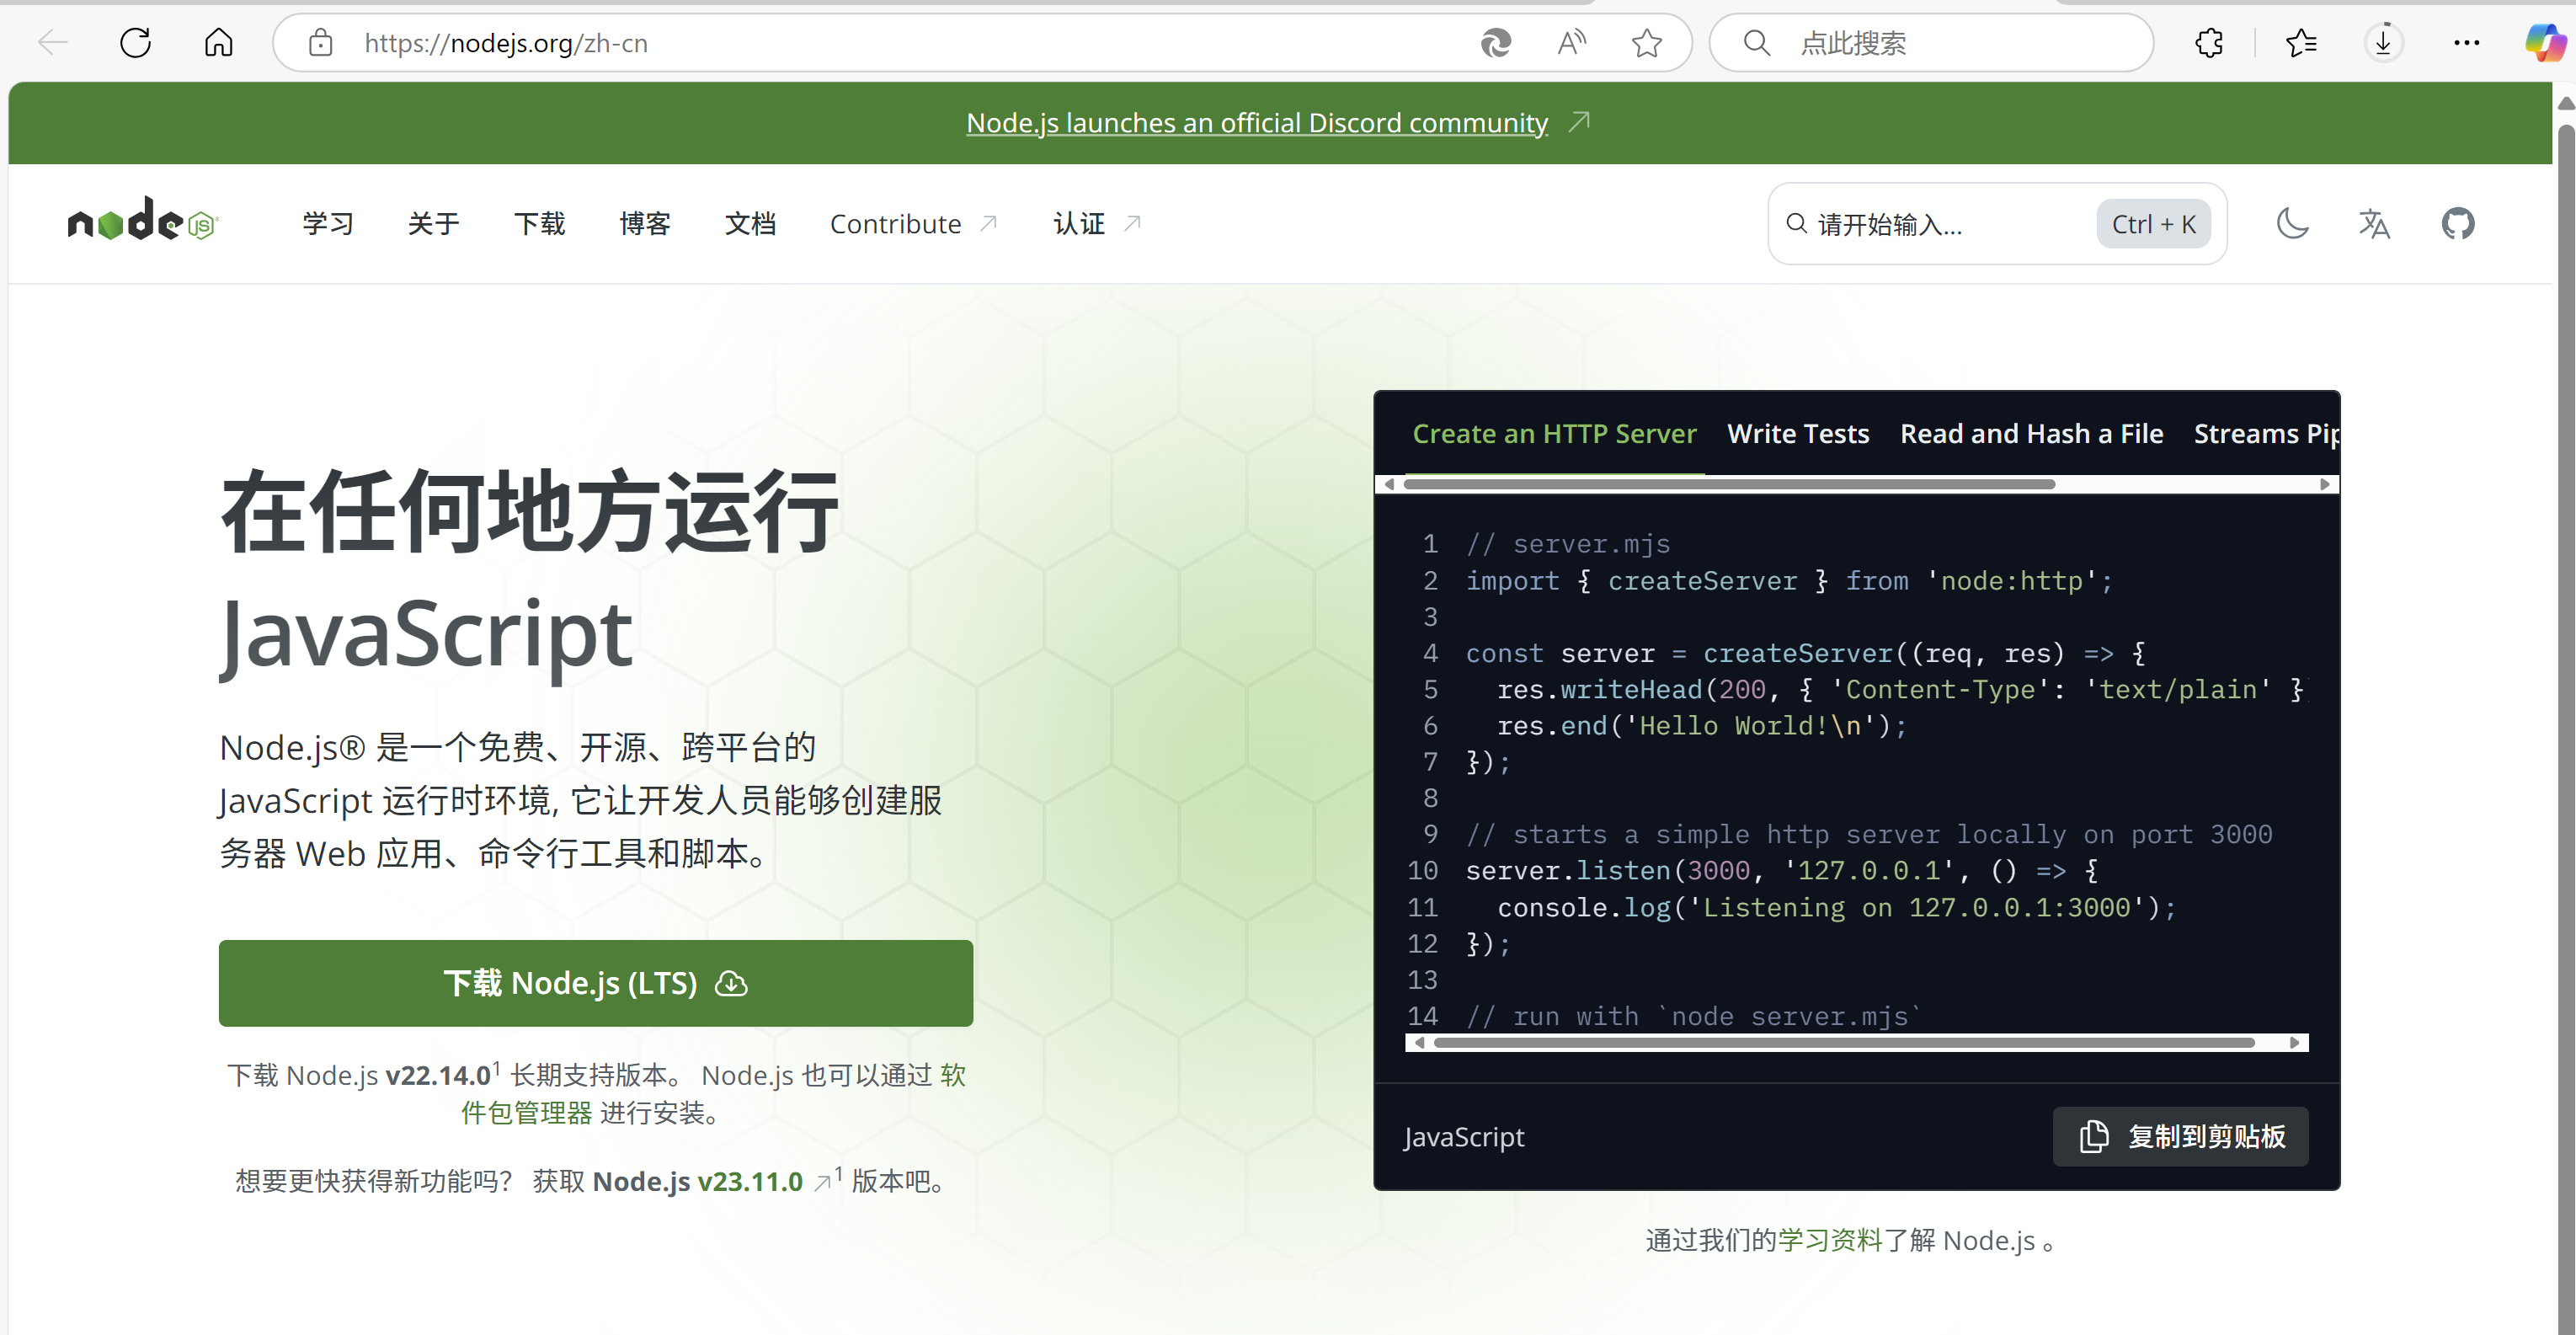Activate the Read aloud icon
The width and height of the screenshot is (2576, 1335).
1572,43
